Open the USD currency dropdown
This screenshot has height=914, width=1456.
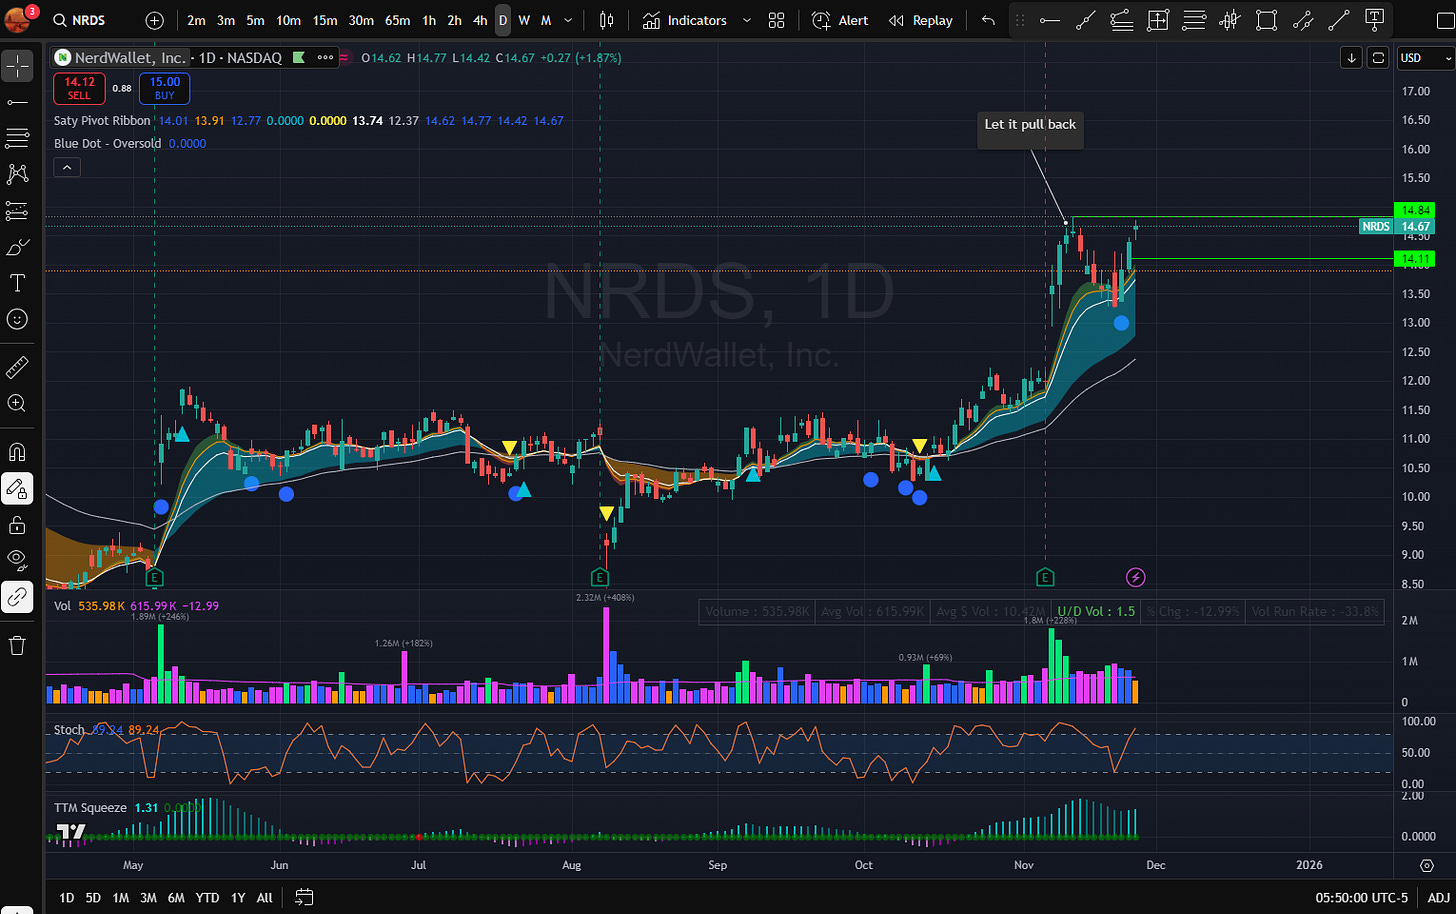coord(1425,58)
